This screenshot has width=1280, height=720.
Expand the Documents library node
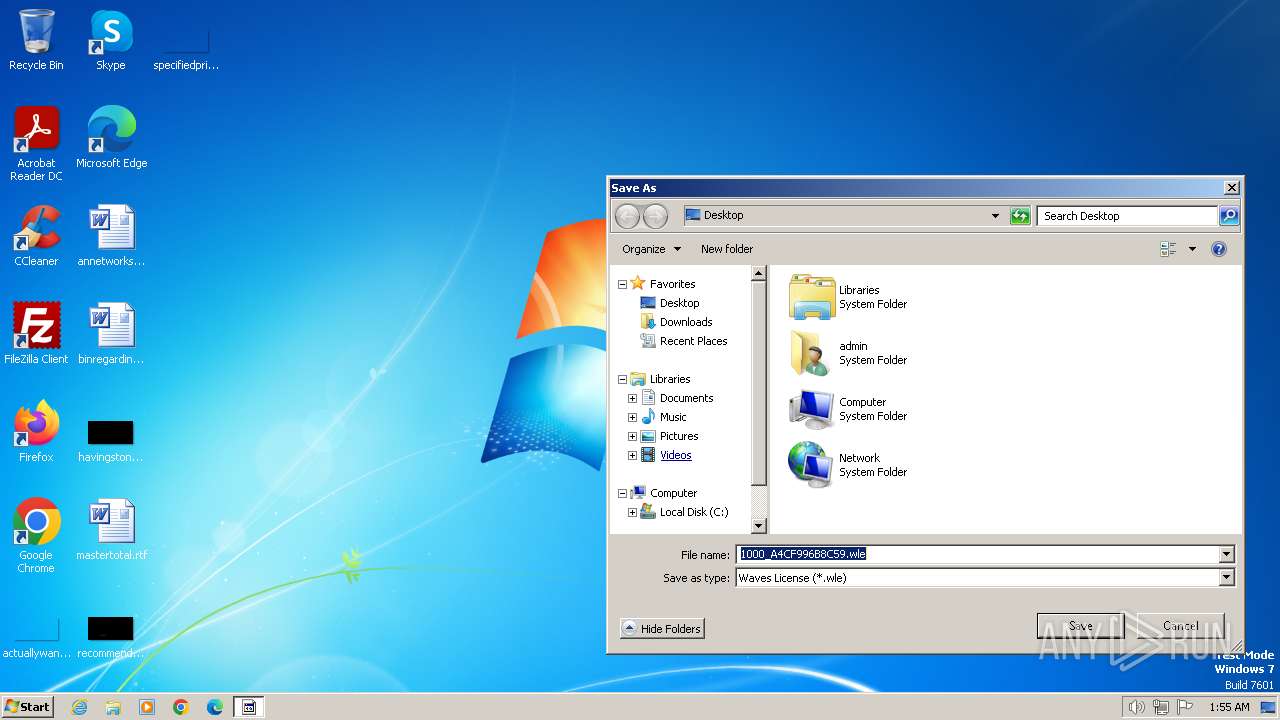pos(632,398)
